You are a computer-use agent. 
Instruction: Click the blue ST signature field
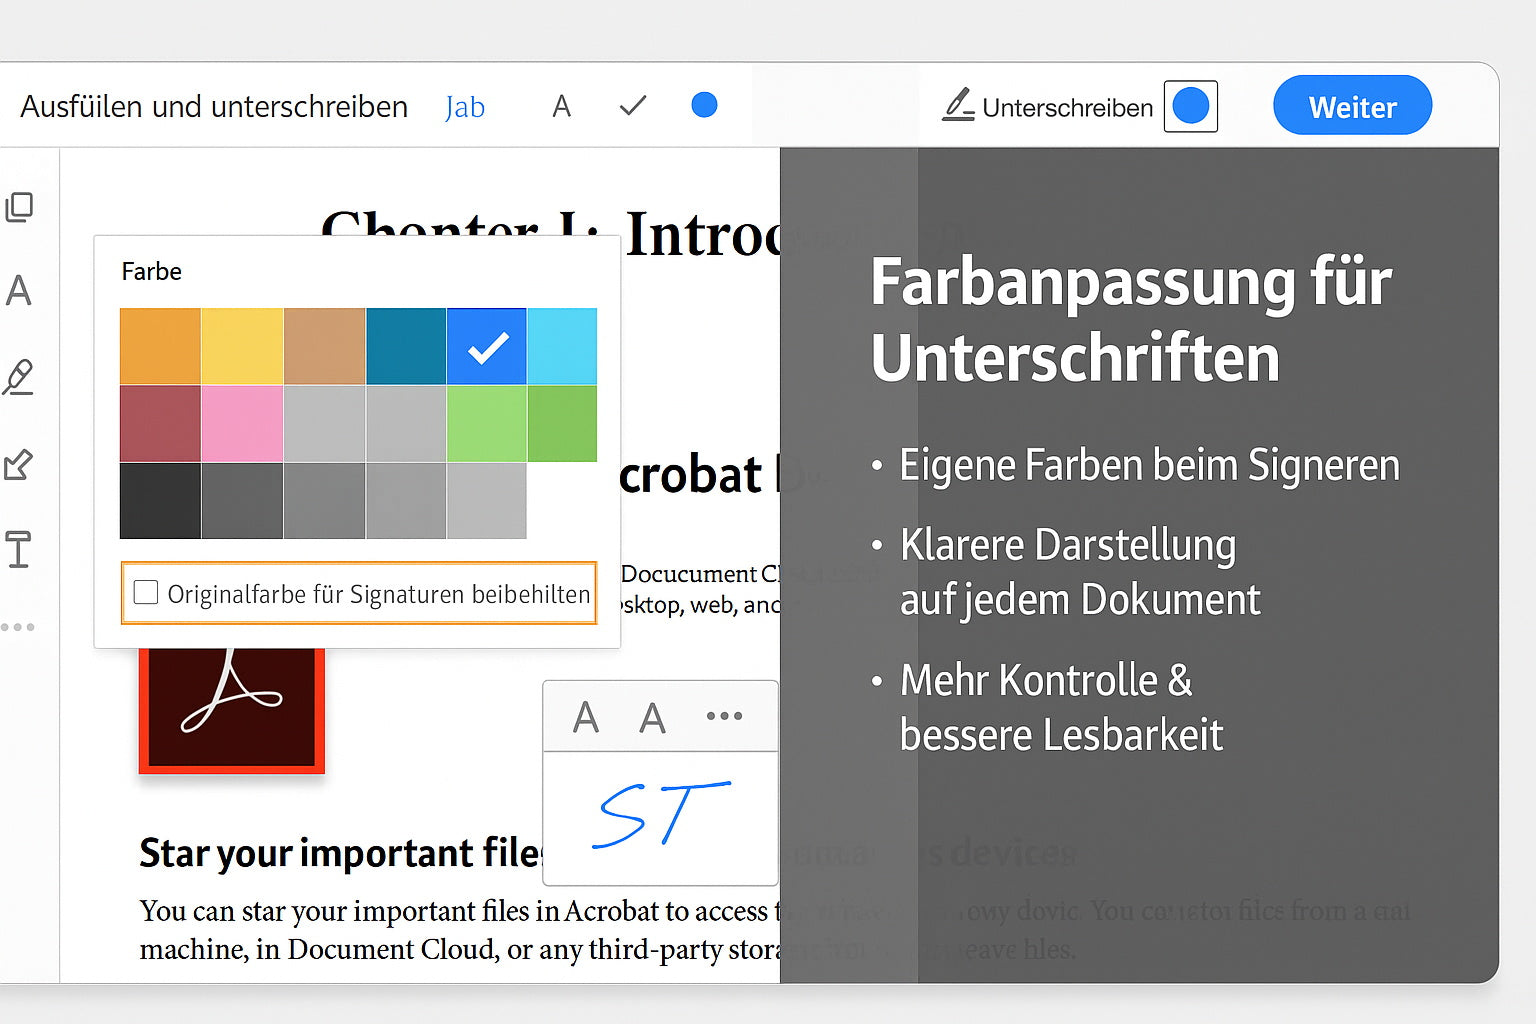click(661, 815)
